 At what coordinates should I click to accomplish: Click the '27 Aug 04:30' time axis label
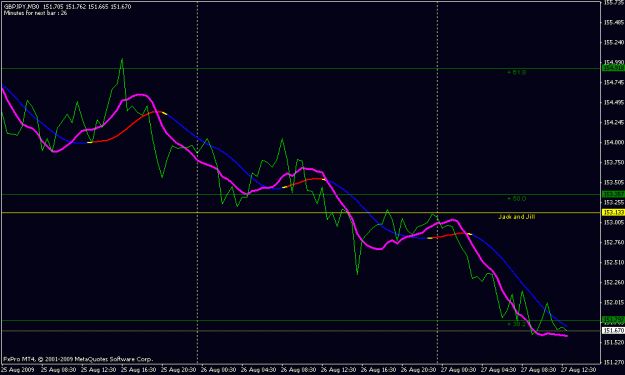click(498, 369)
